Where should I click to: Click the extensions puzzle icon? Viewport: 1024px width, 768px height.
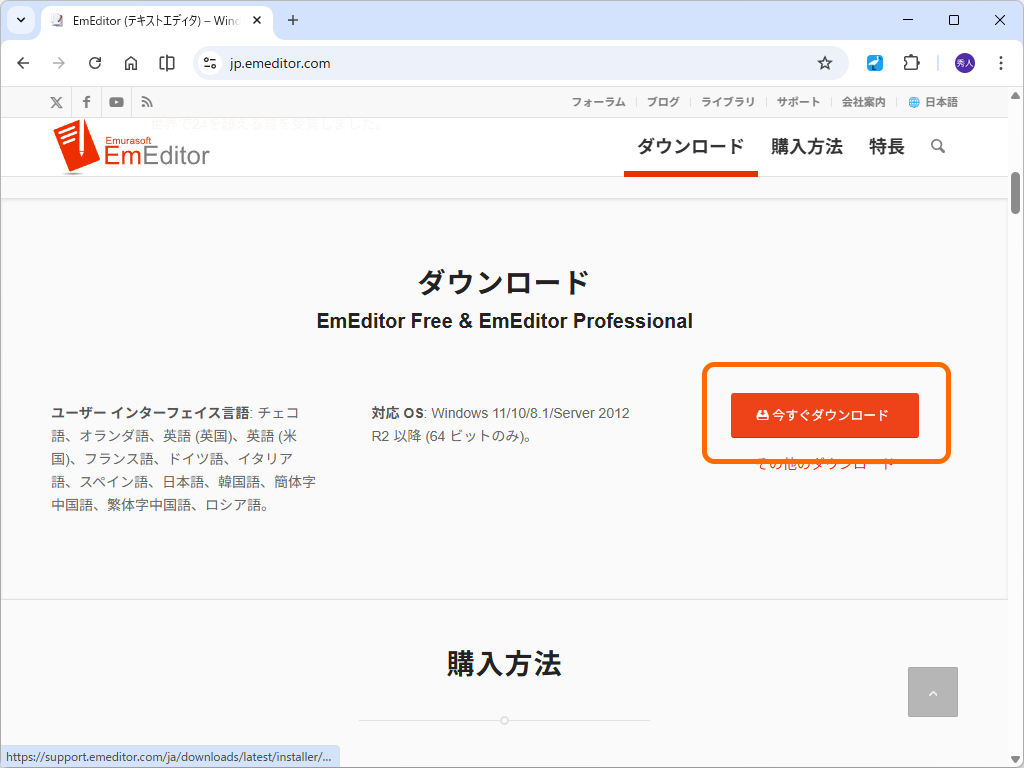(x=911, y=62)
